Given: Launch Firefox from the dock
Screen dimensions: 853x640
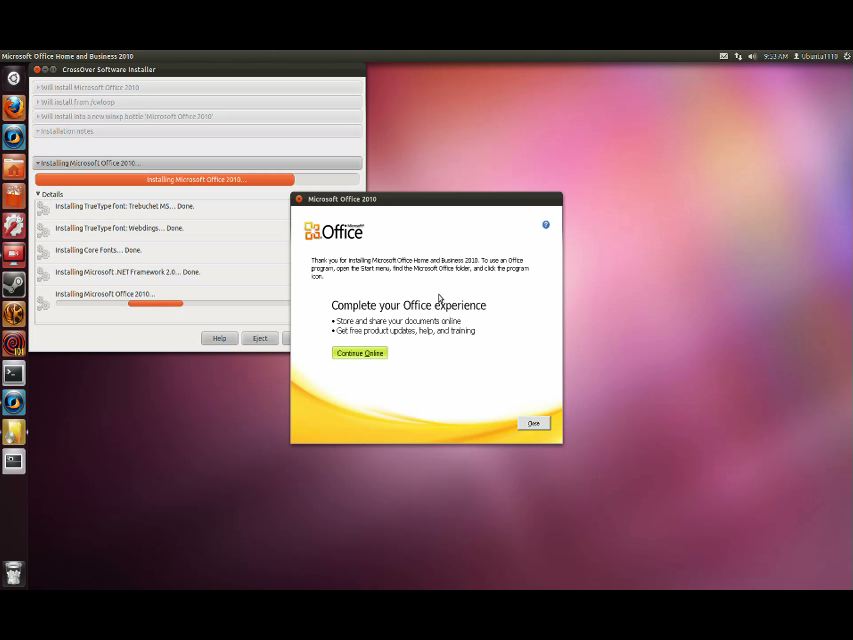Looking at the screenshot, I should [x=14, y=107].
